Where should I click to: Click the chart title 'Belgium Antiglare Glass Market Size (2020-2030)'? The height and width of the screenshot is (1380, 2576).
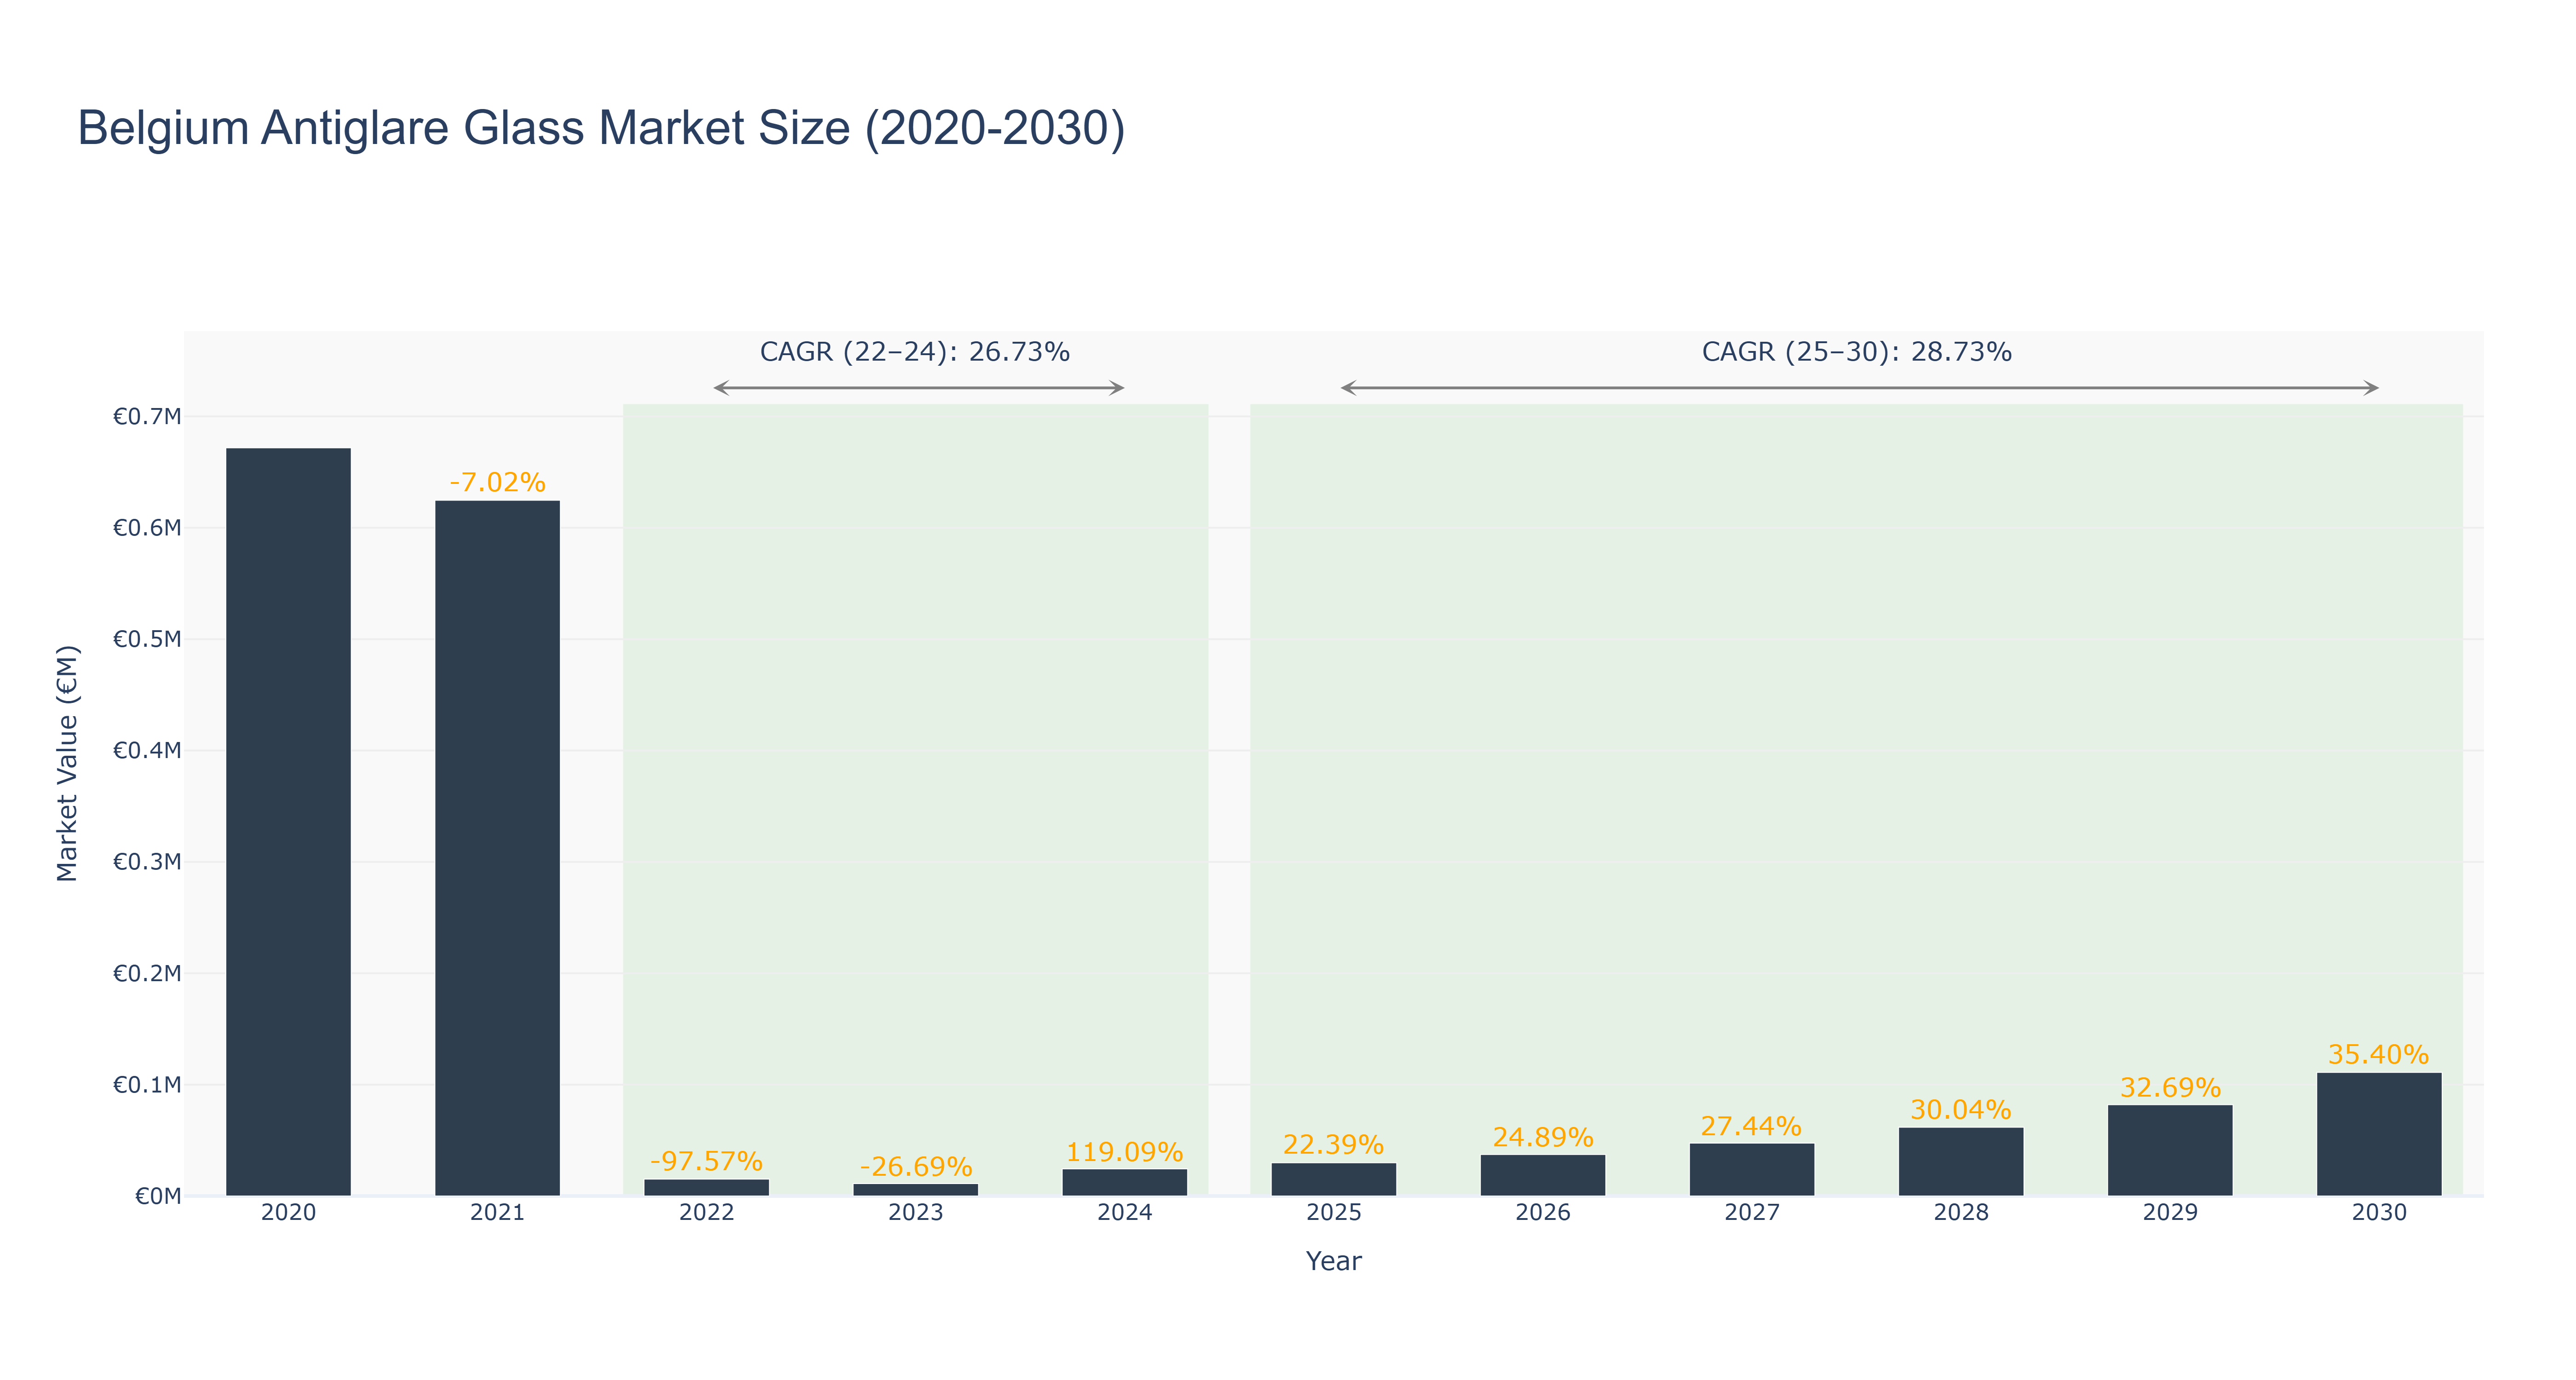tap(601, 129)
